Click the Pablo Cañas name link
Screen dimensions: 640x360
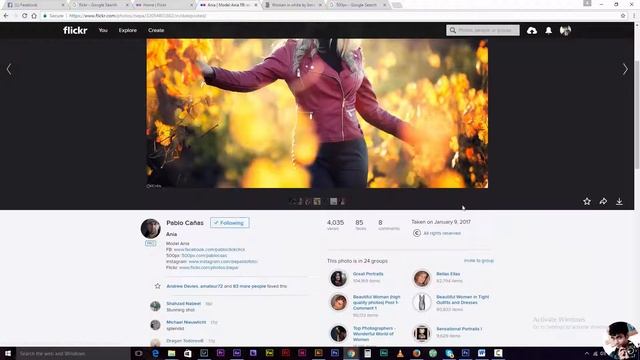[x=185, y=223]
